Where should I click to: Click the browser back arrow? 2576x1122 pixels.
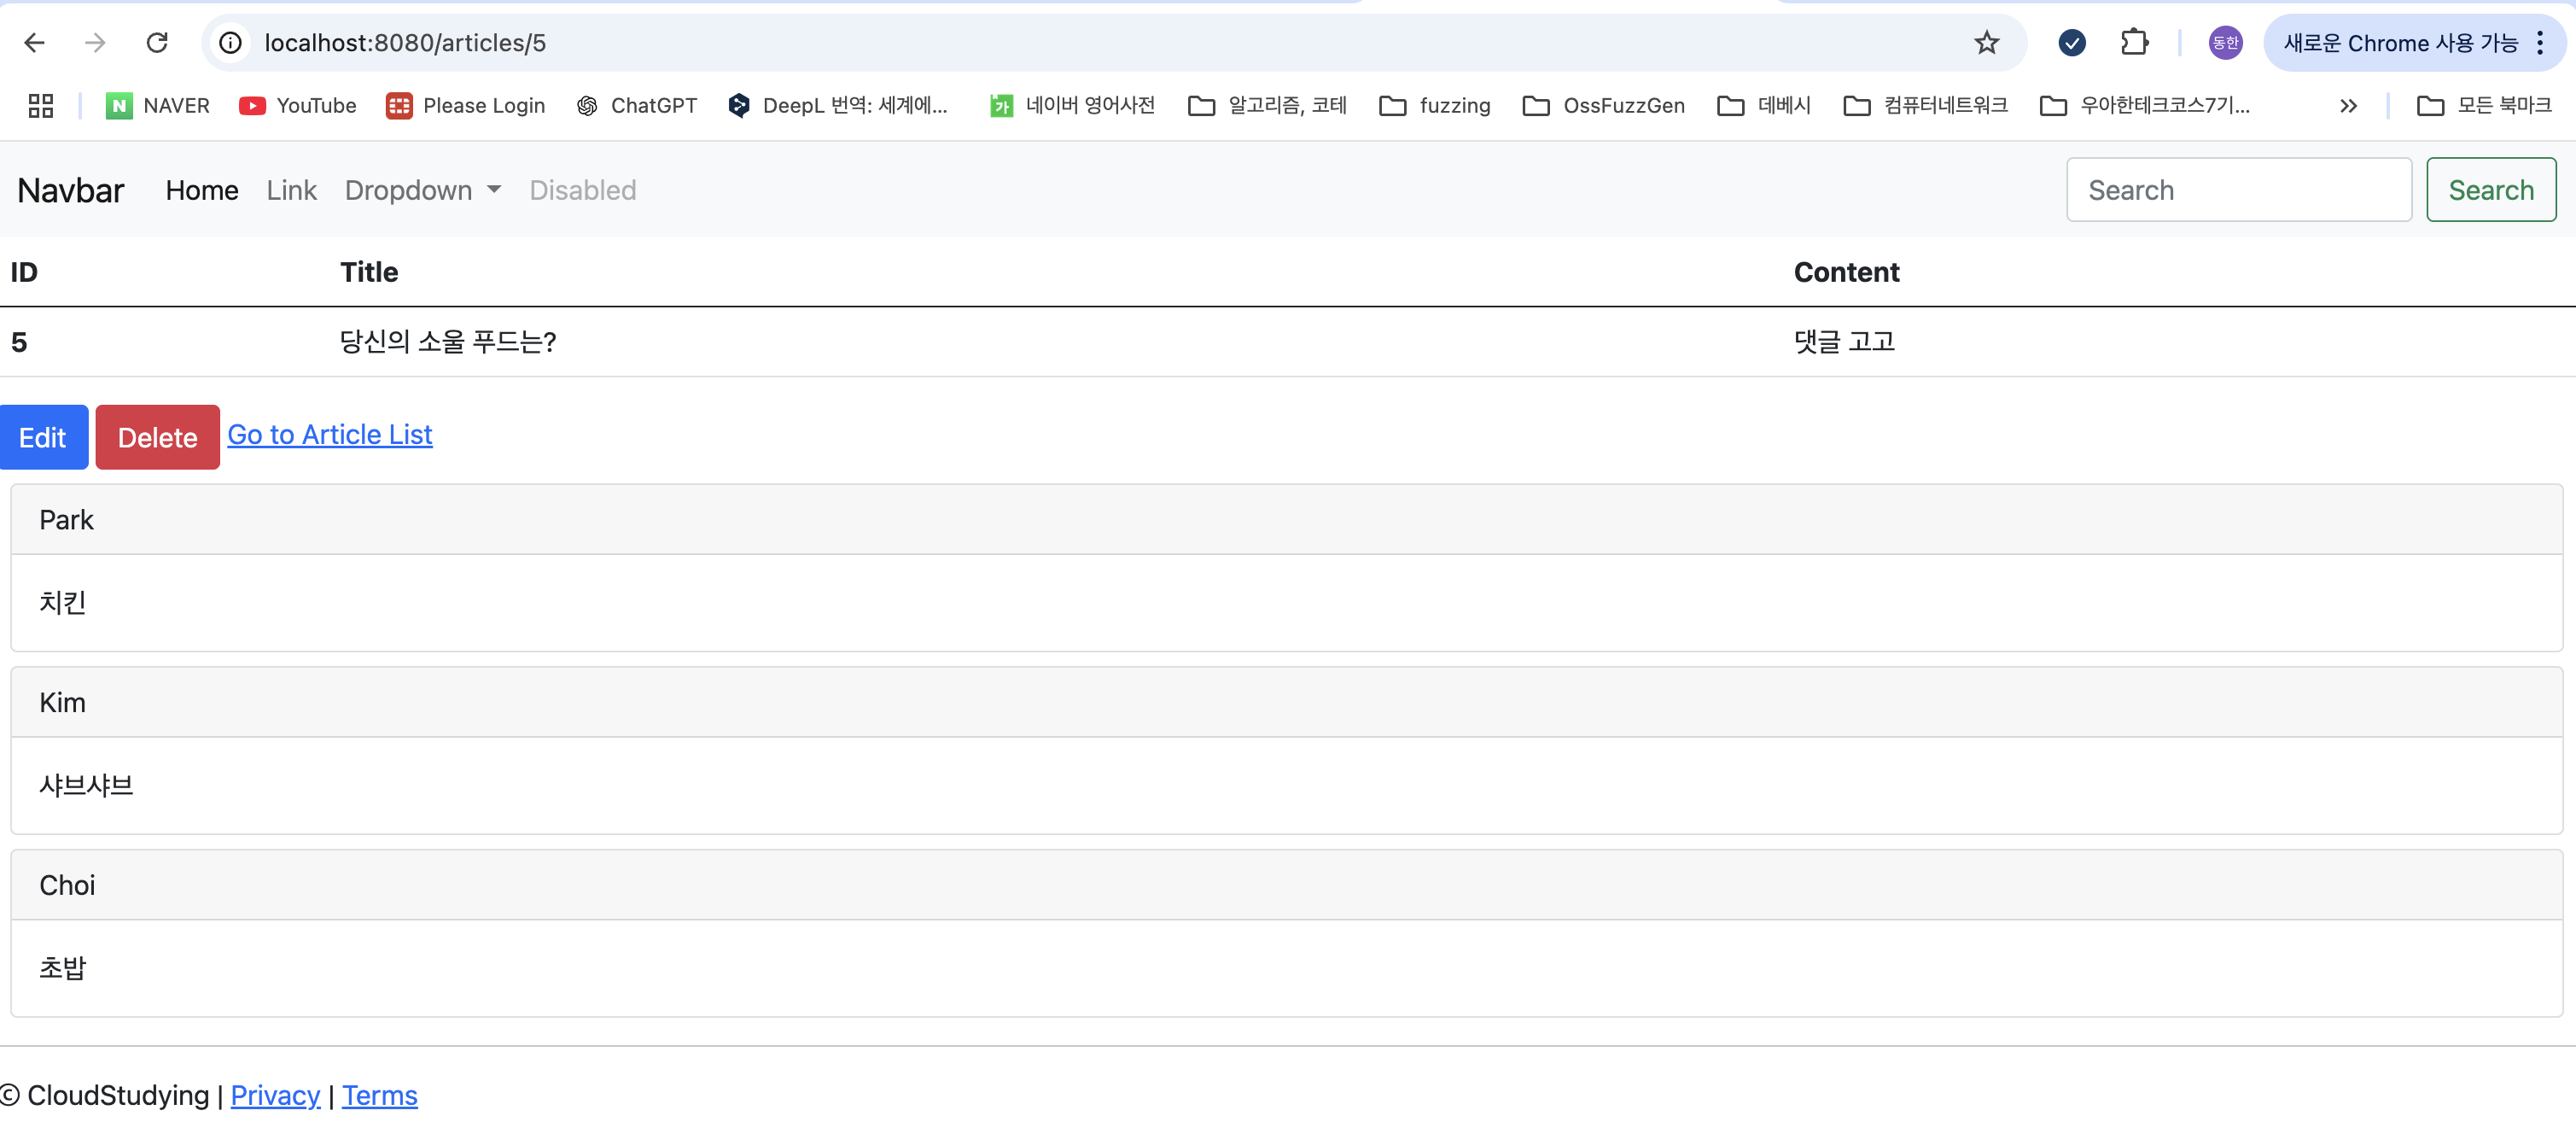[34, 43]
